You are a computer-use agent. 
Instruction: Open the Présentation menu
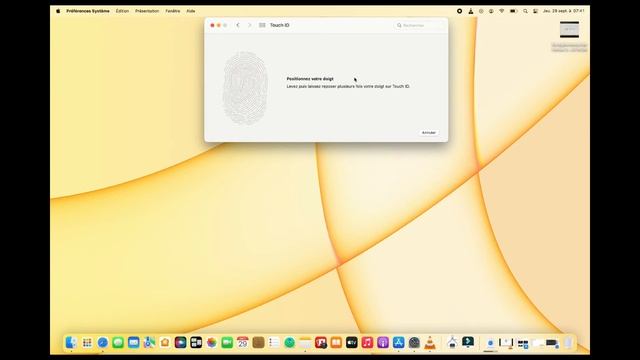click(x=147, y=11)
